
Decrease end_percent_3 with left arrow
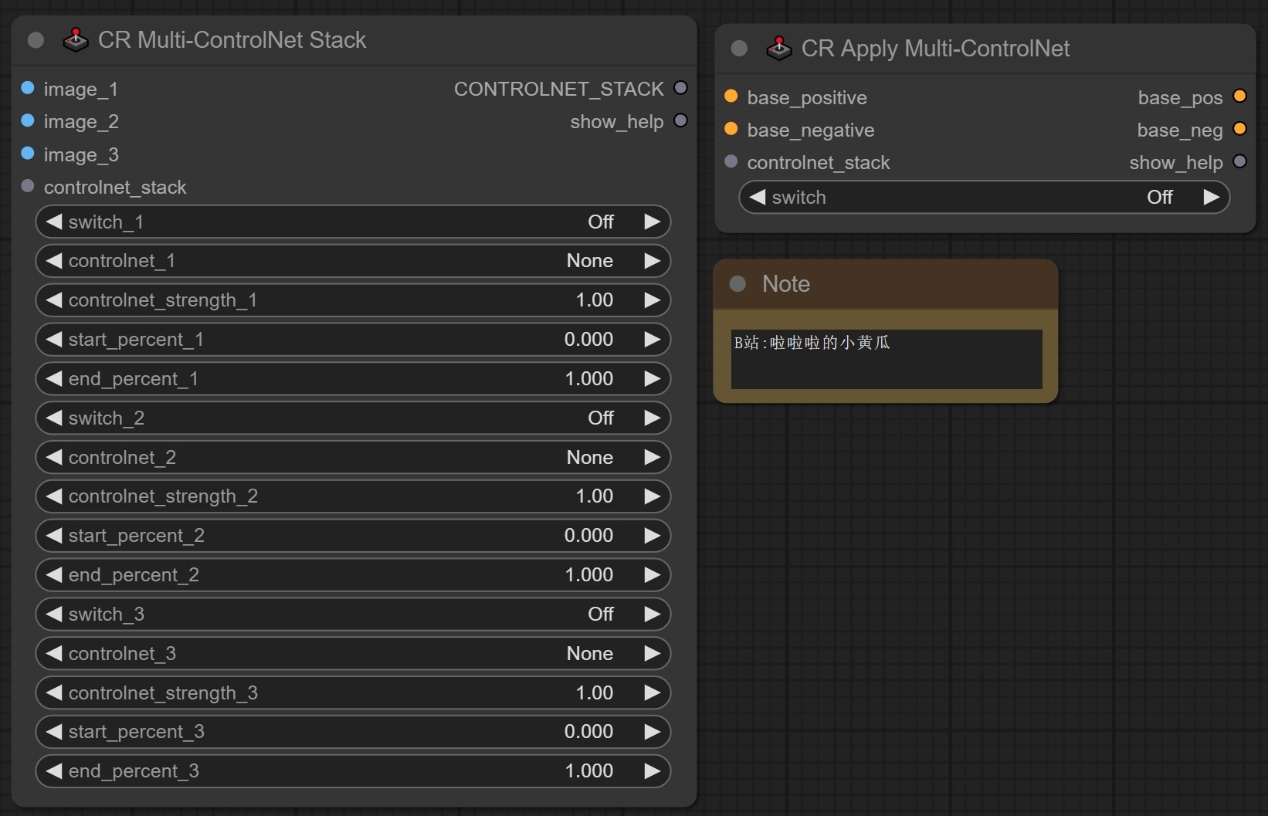(54, 771)
